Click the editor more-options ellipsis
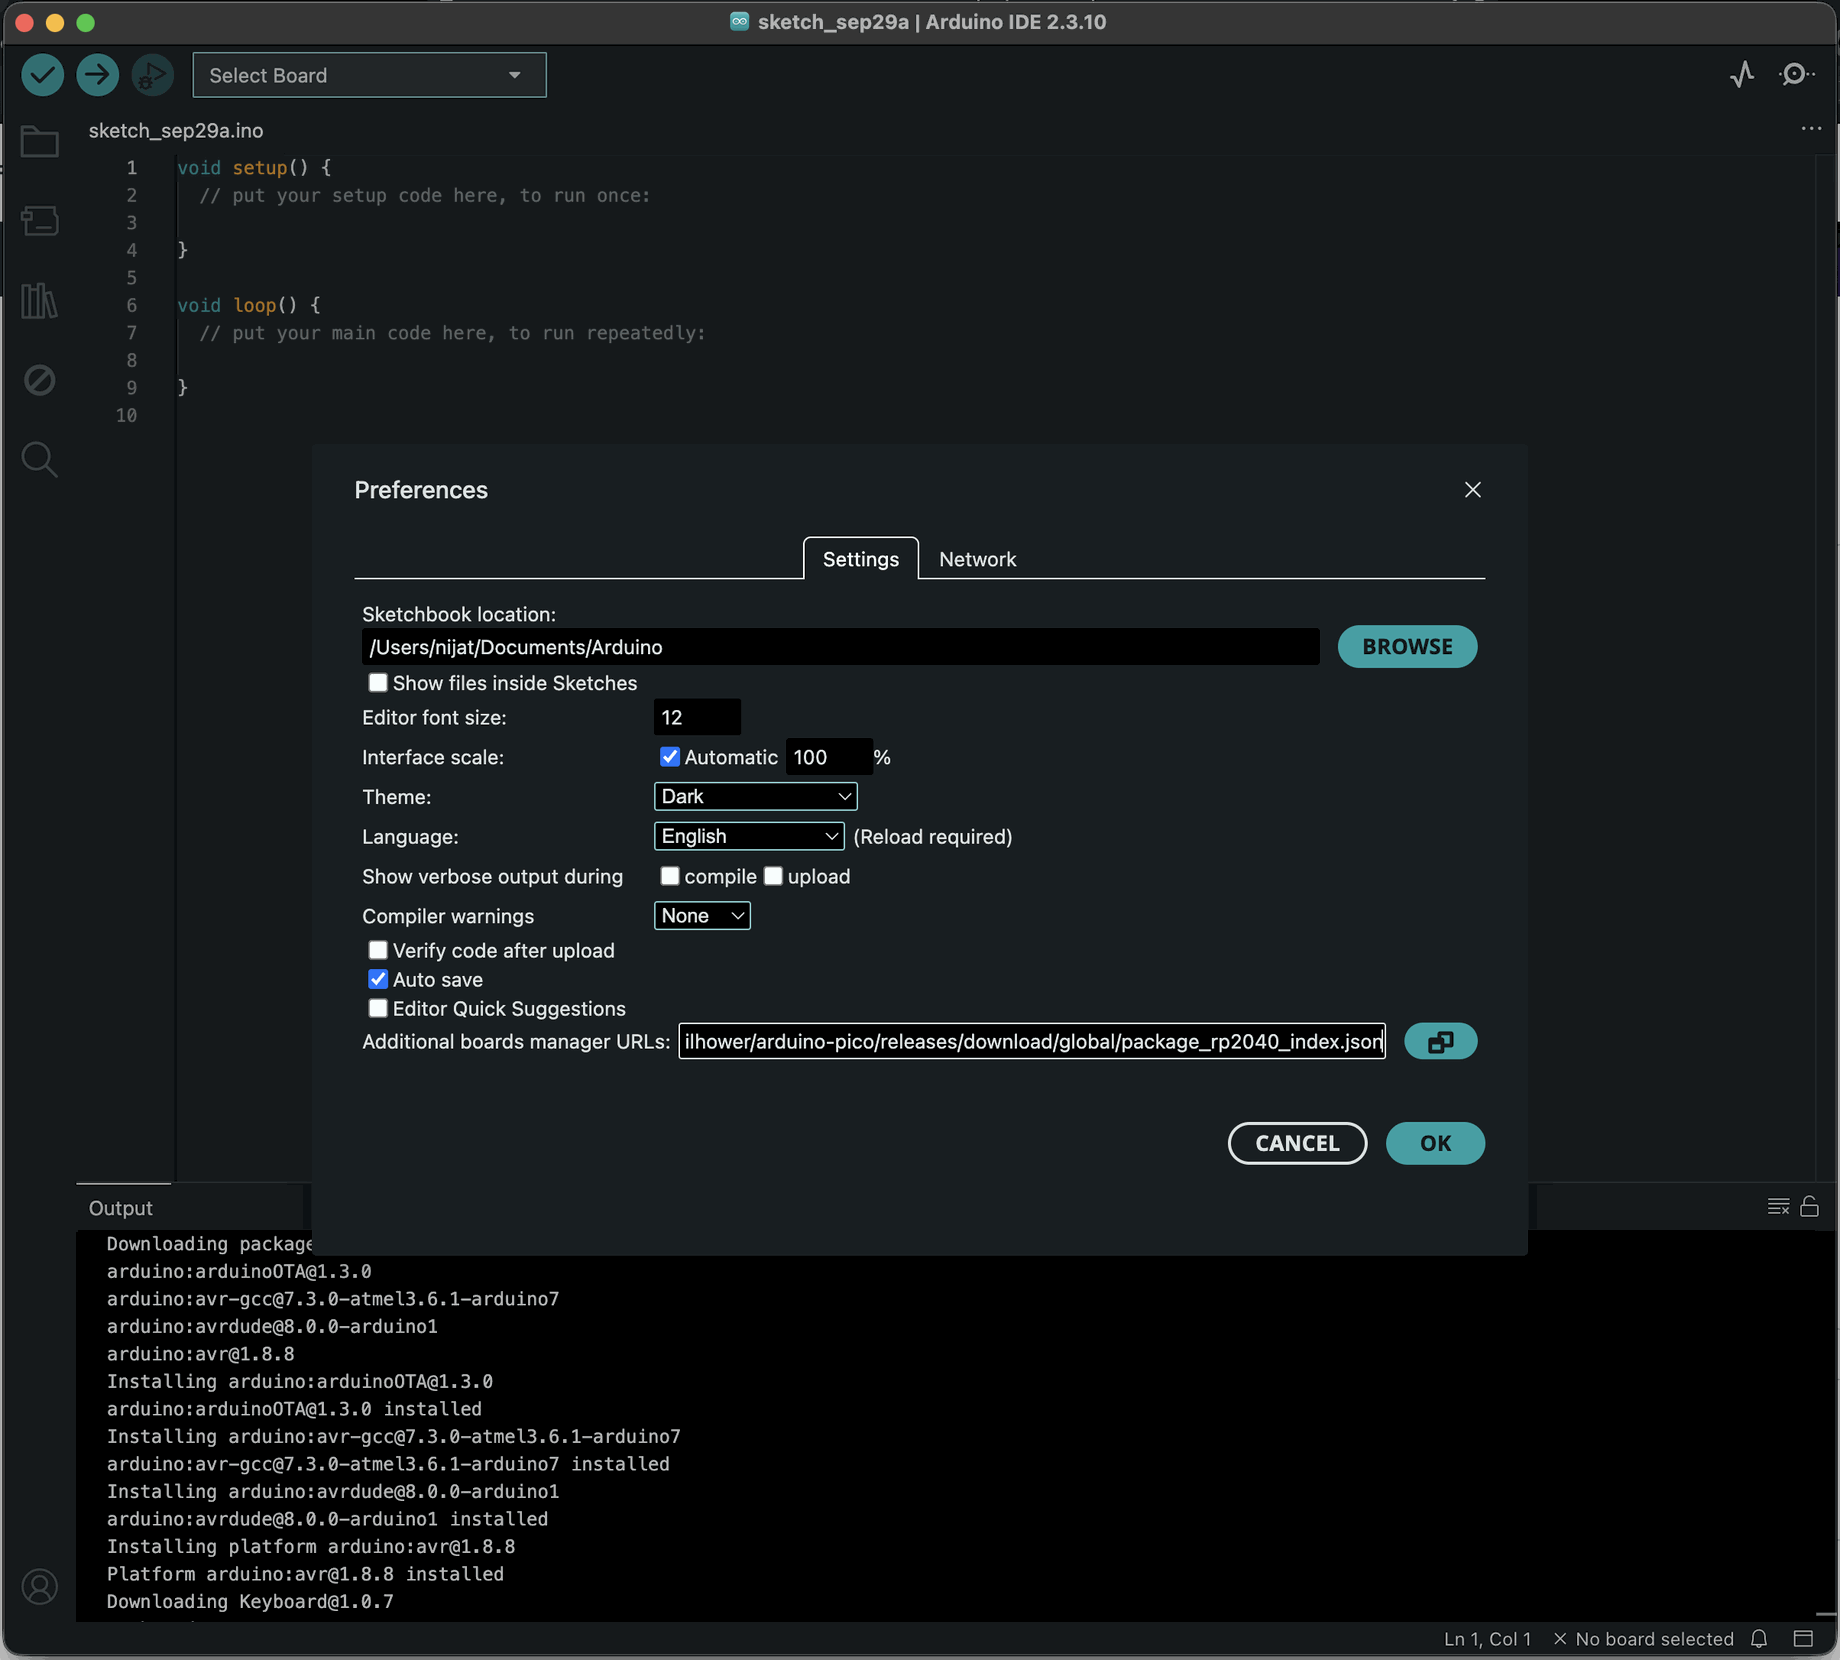 pyautogui.click(x=1811, y=129)
